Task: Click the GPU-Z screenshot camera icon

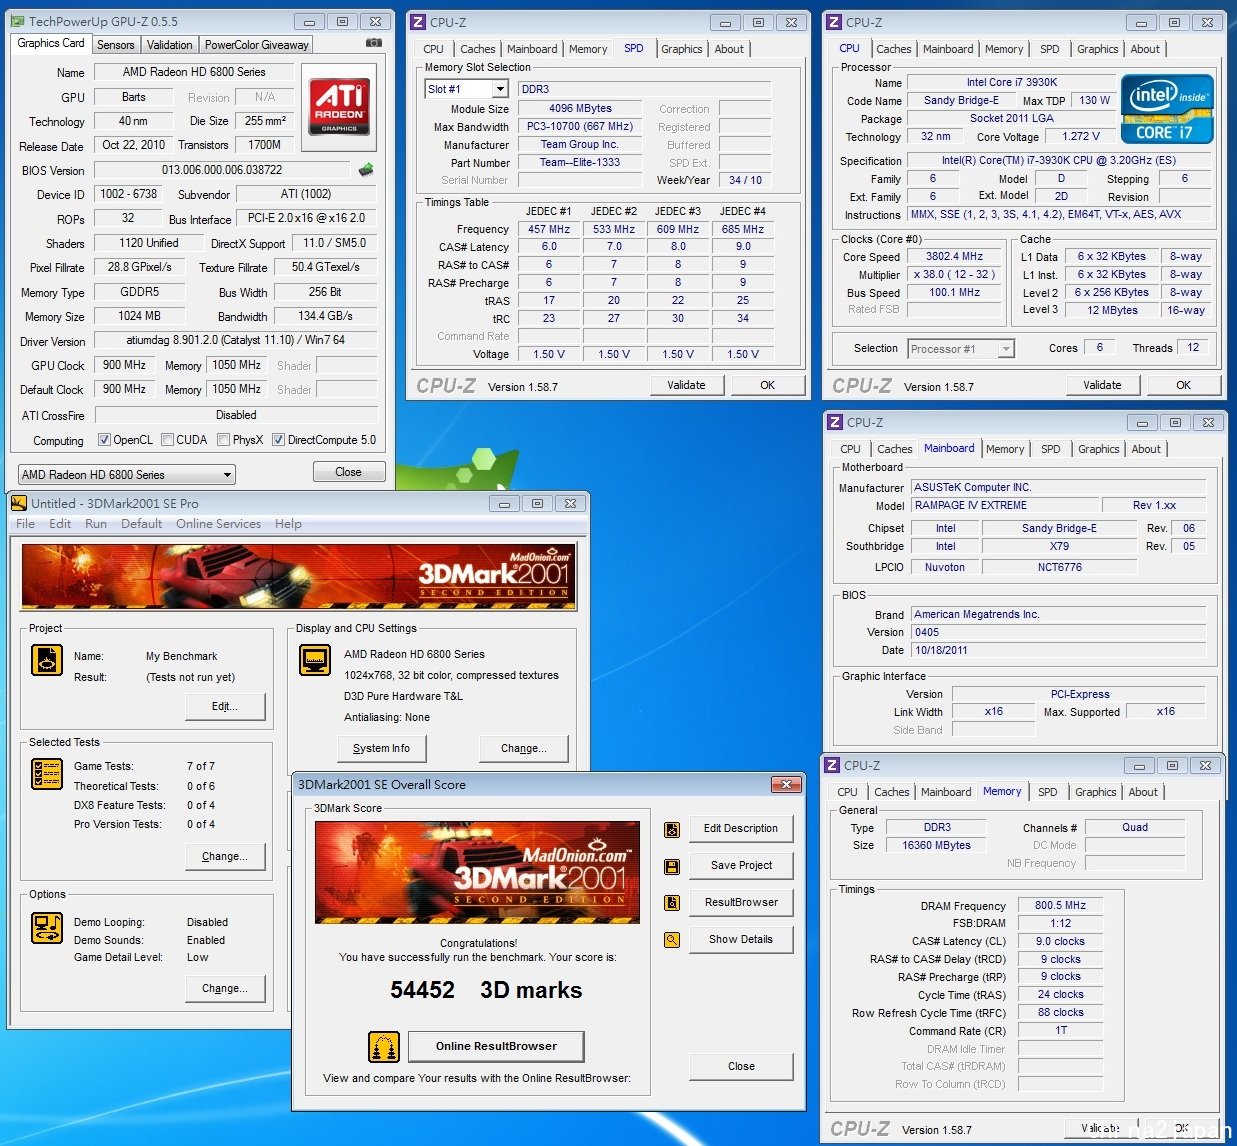Action: point(373,43)
